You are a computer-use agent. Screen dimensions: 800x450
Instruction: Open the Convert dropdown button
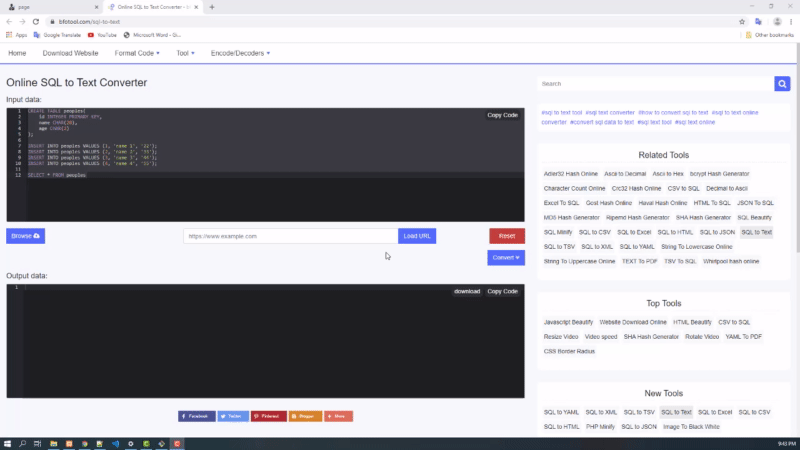506,258
